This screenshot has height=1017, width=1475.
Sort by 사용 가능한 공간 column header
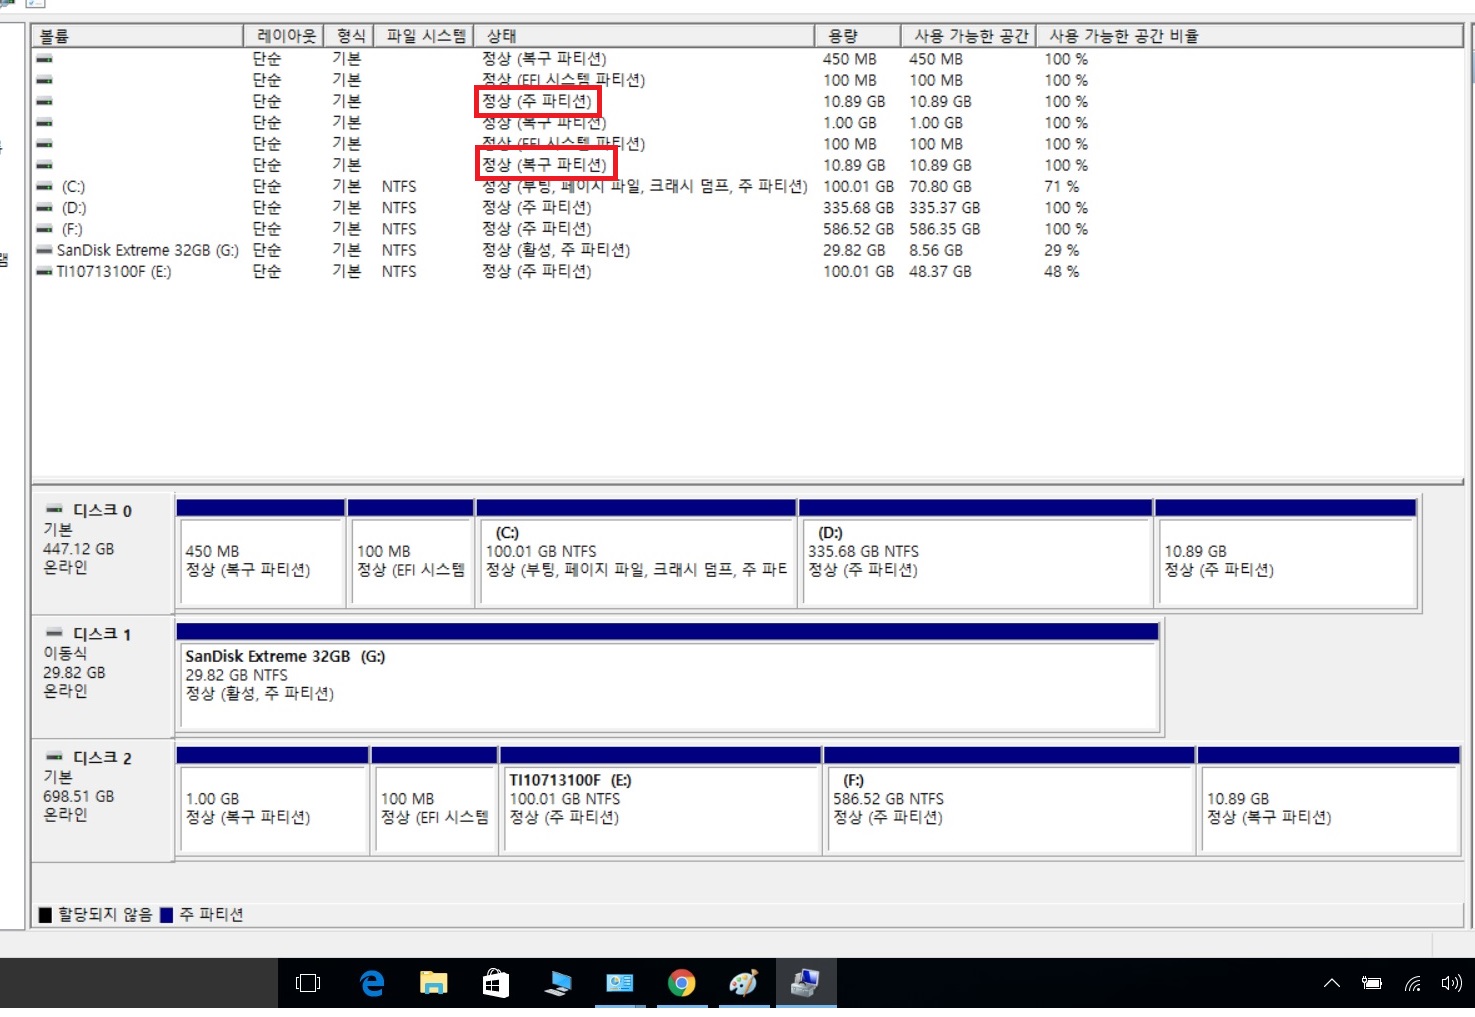[x=968, y=36]
